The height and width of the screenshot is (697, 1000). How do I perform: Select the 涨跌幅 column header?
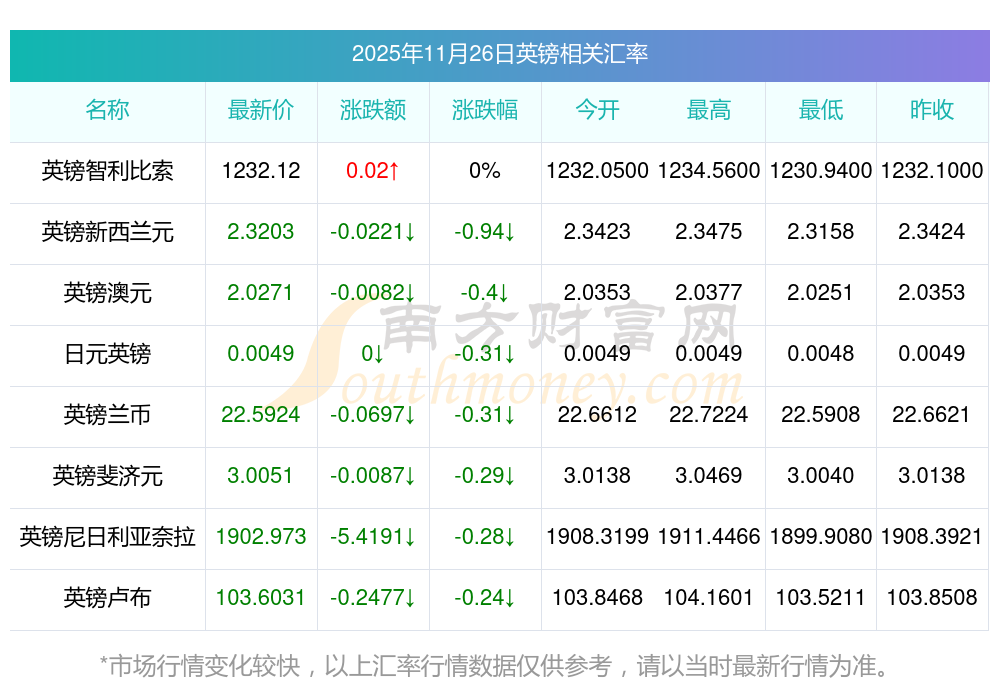[x=485, y=110]
